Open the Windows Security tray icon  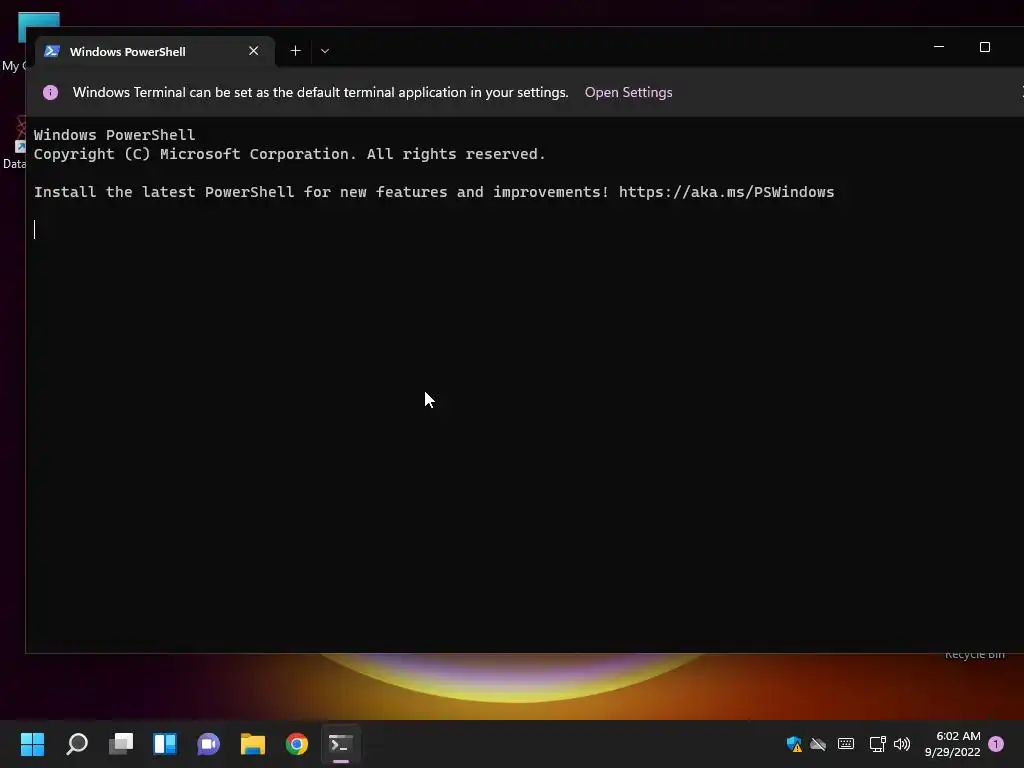[x=794, y=744]
